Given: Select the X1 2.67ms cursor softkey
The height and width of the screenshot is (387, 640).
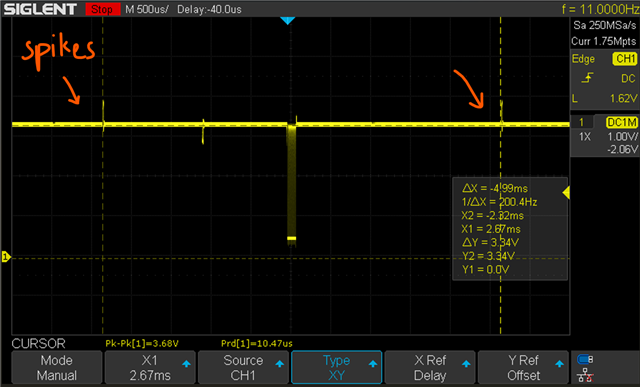Looking at the screenshot, I should click(x=150, y=367).
